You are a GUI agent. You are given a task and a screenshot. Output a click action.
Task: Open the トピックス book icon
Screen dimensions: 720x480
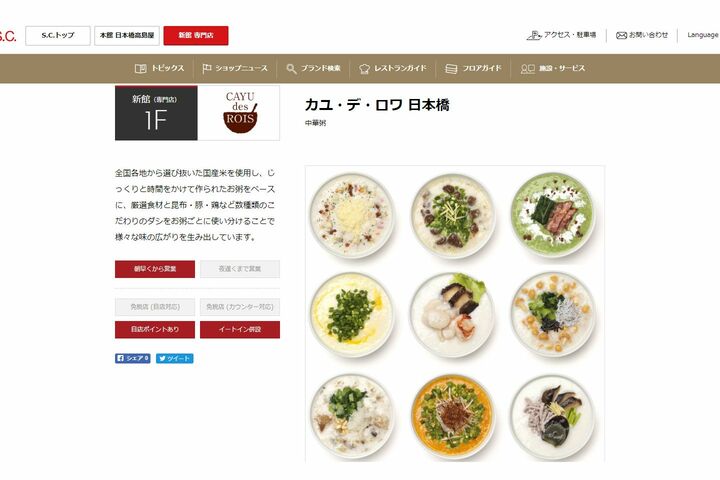[141, 68]
